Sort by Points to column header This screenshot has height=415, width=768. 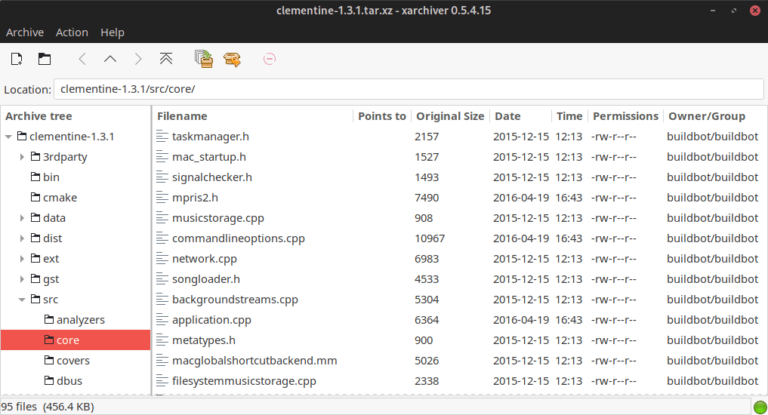tap(382, 116)
